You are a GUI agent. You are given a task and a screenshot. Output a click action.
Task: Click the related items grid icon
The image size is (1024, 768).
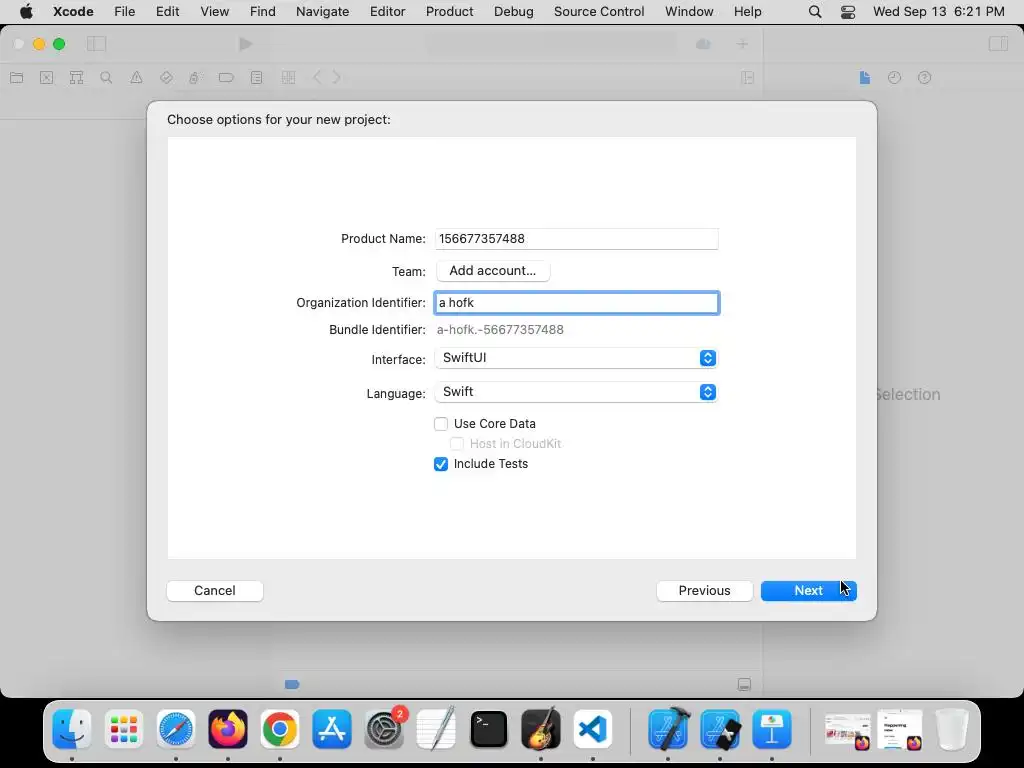tap(288, 78)
